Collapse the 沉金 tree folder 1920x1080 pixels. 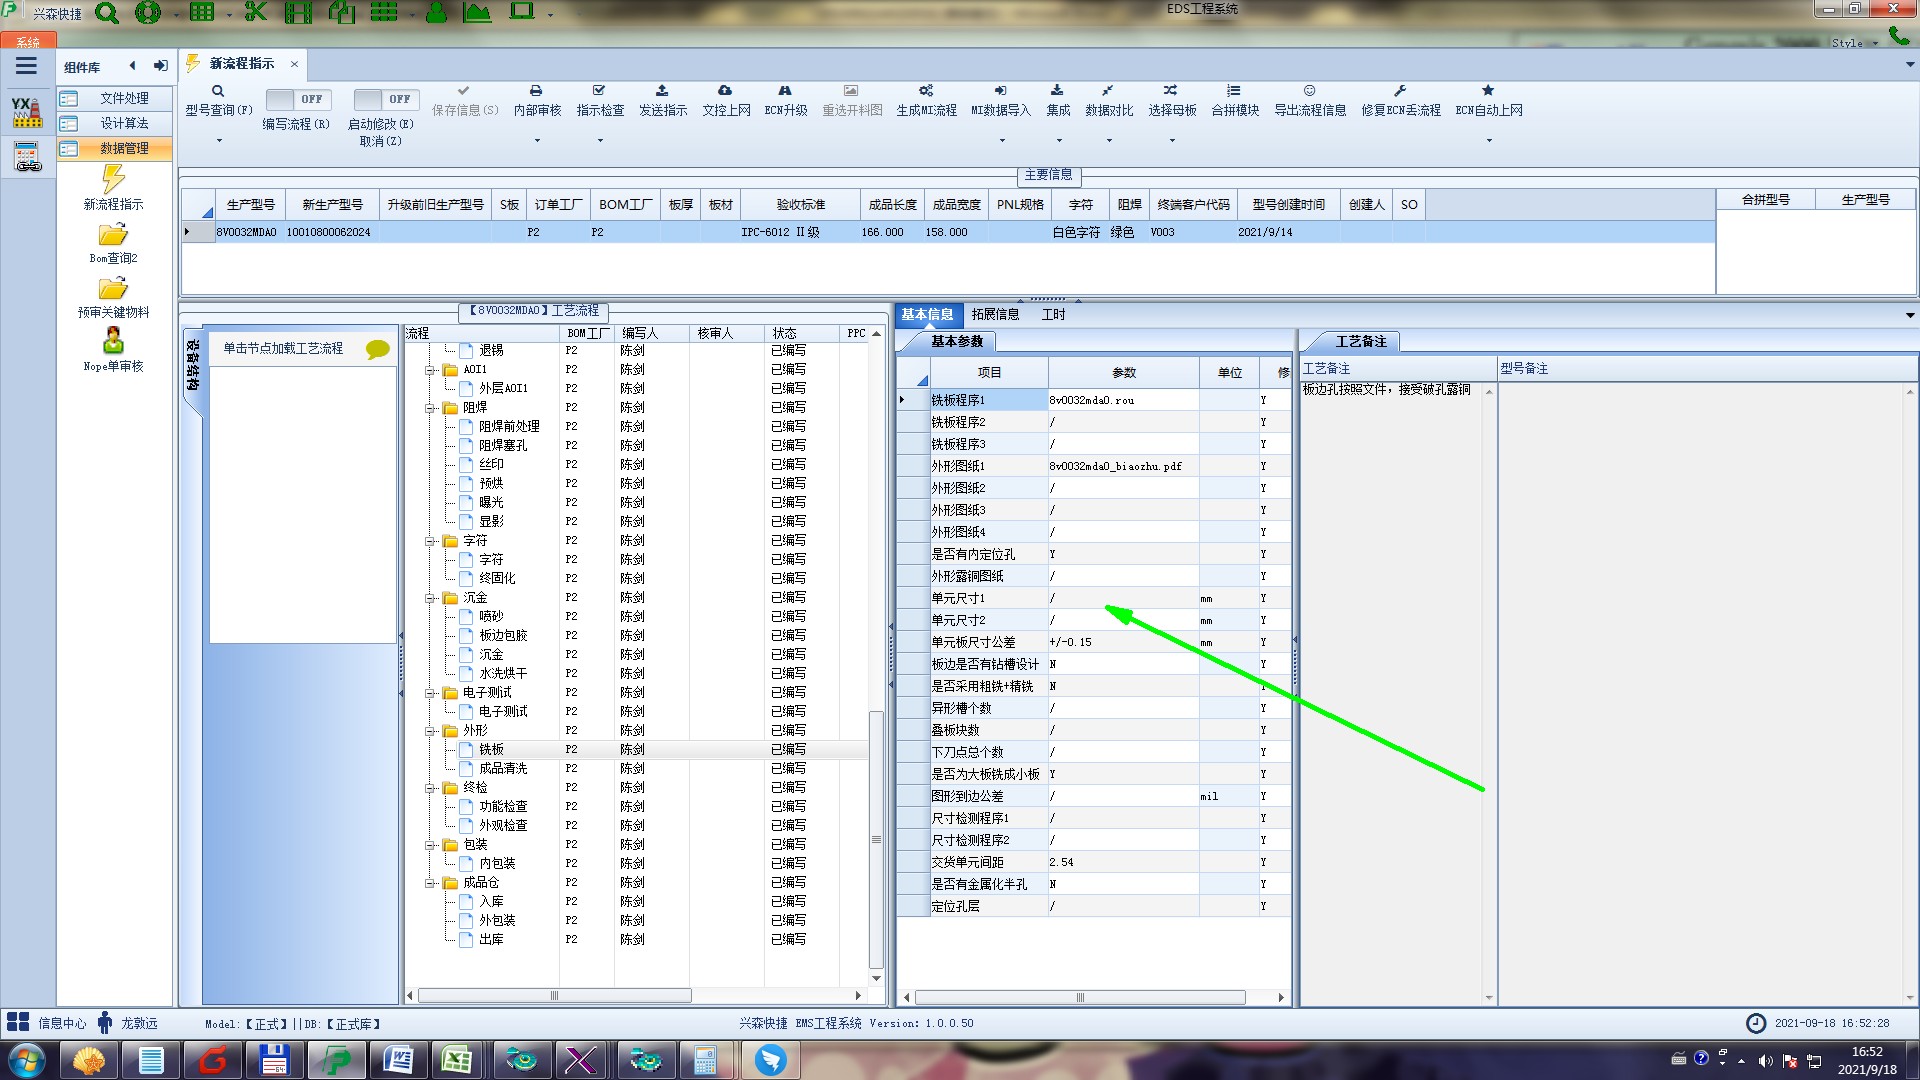click(431, 598)
